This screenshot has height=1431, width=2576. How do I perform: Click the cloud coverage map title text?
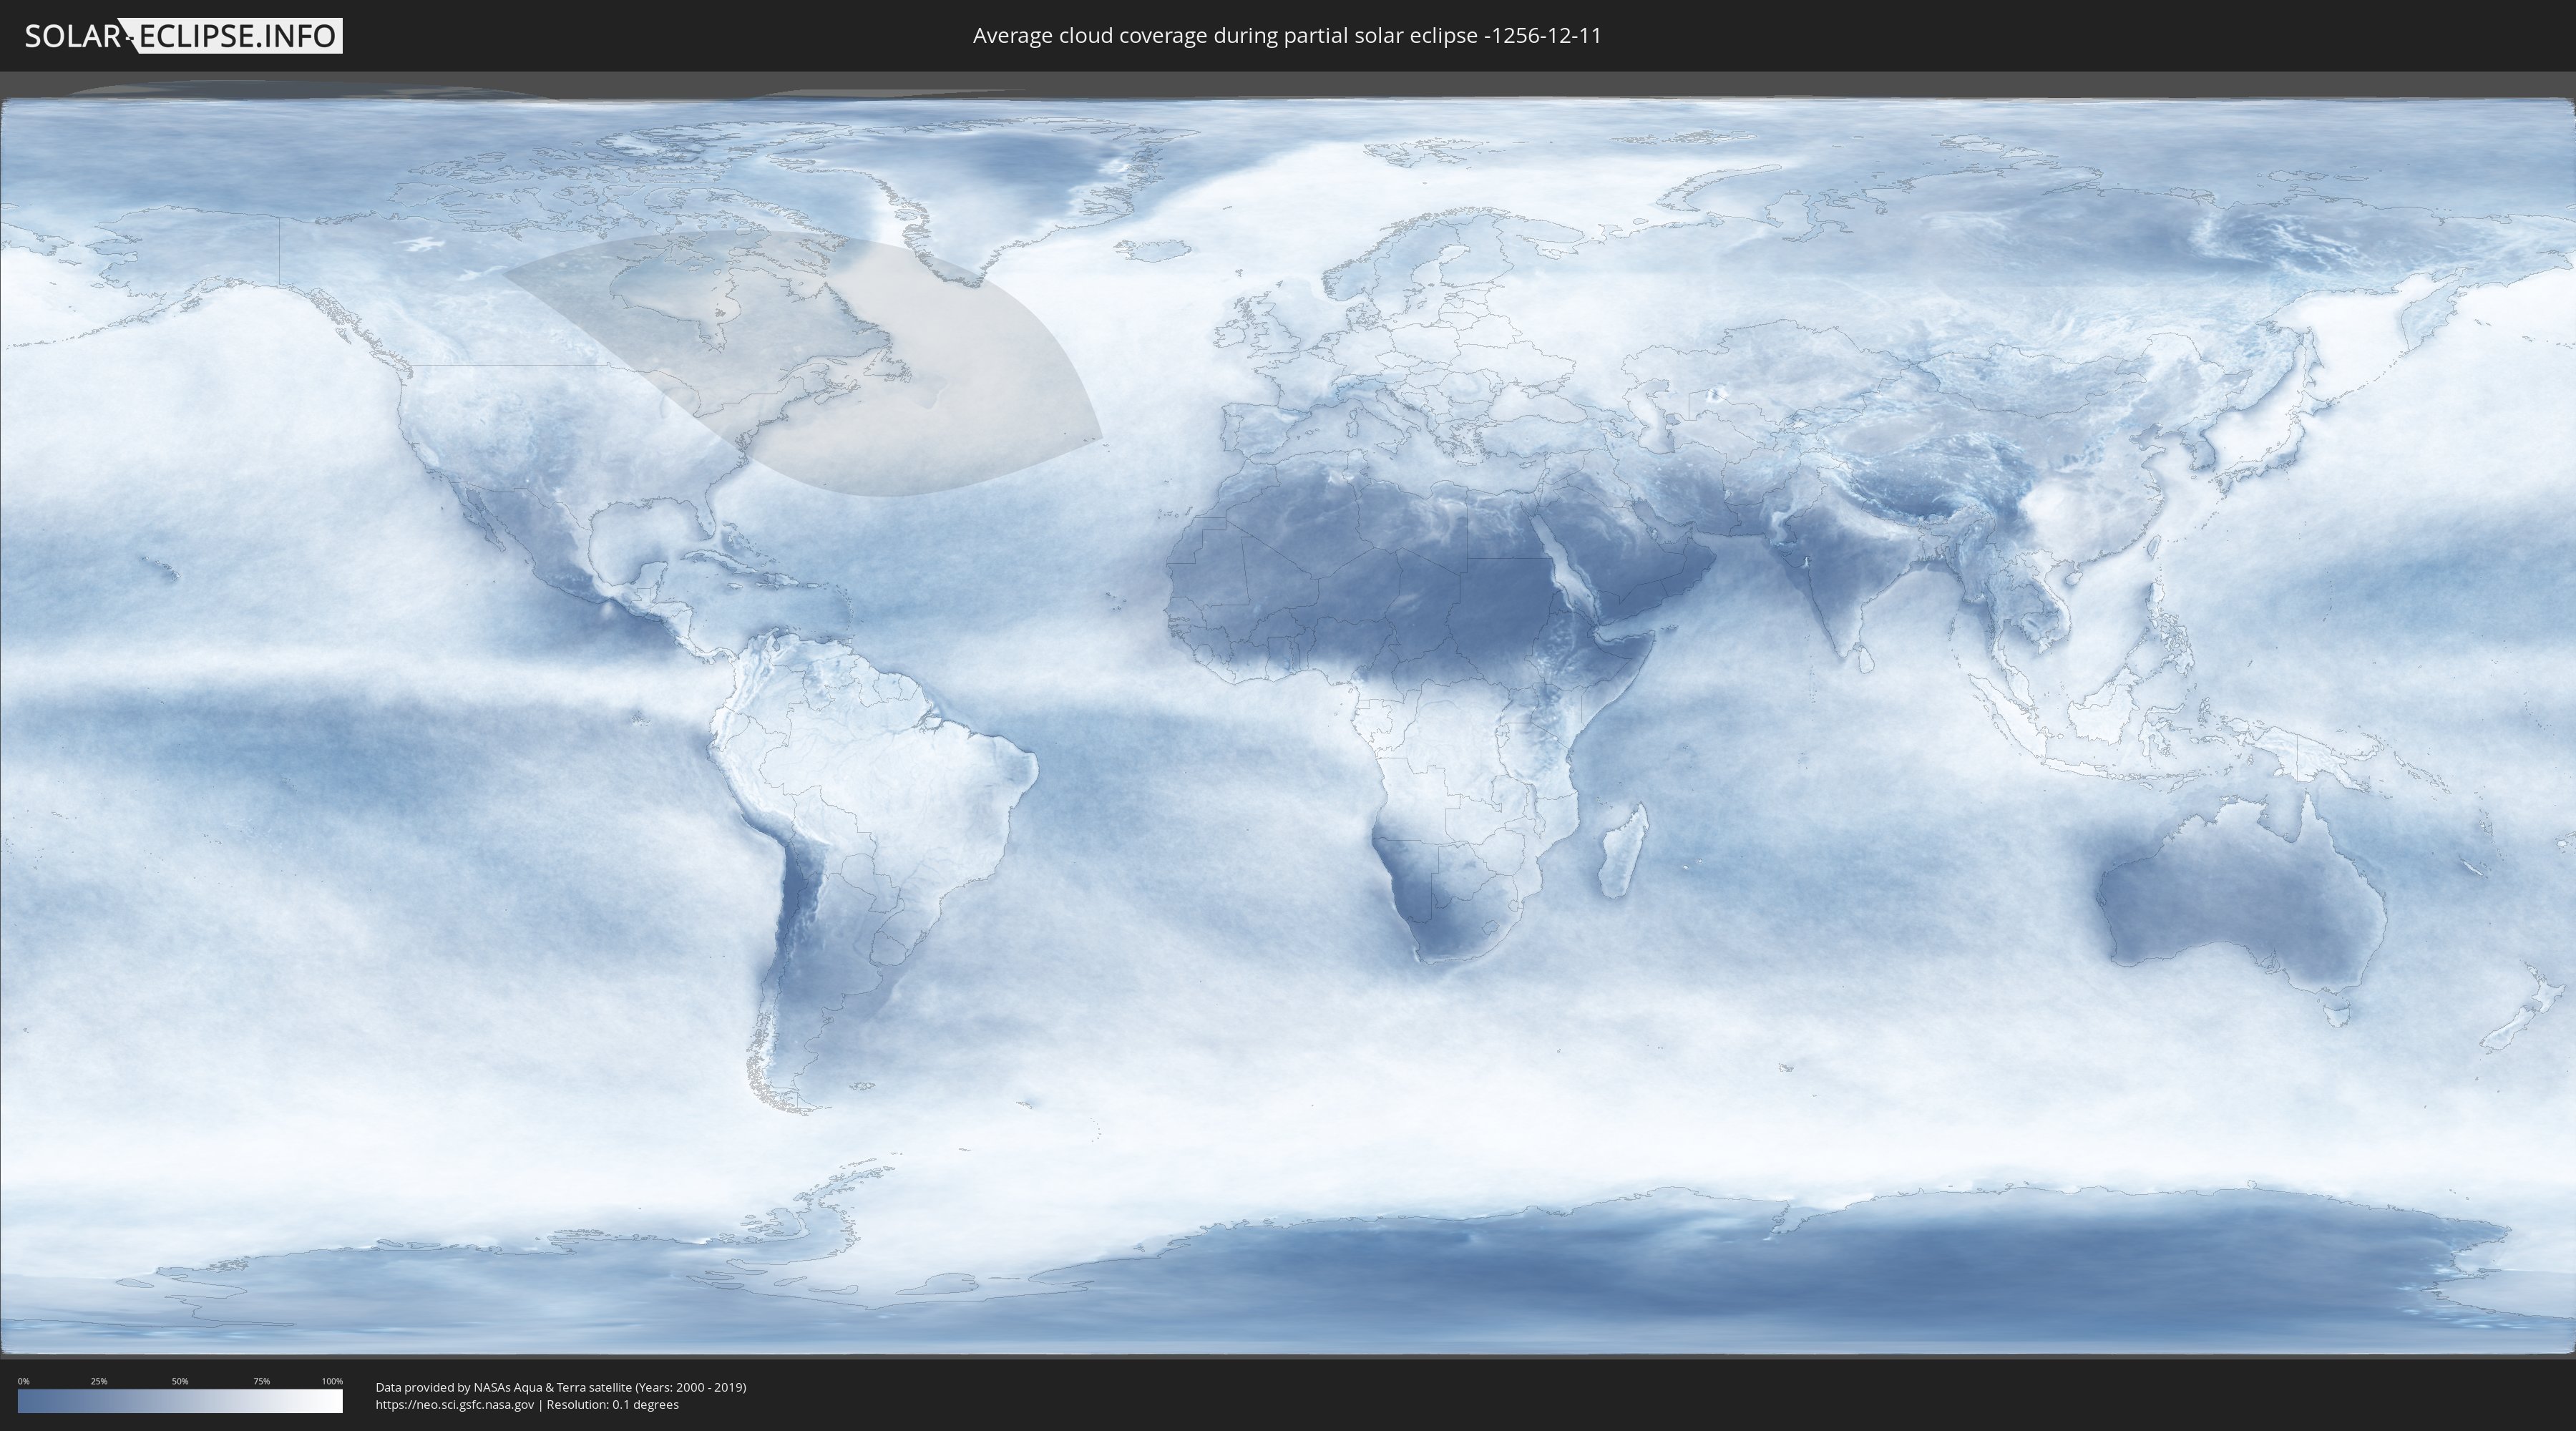click(x=1287, y=36)
